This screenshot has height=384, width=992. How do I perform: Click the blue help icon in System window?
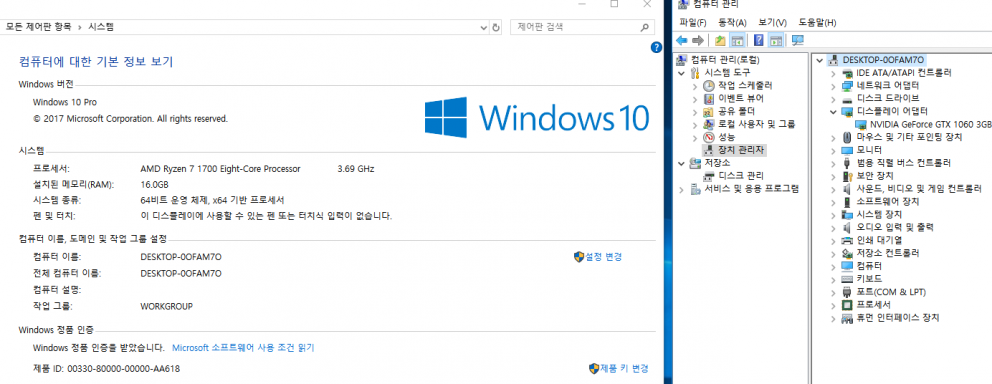tap(656, 47)
